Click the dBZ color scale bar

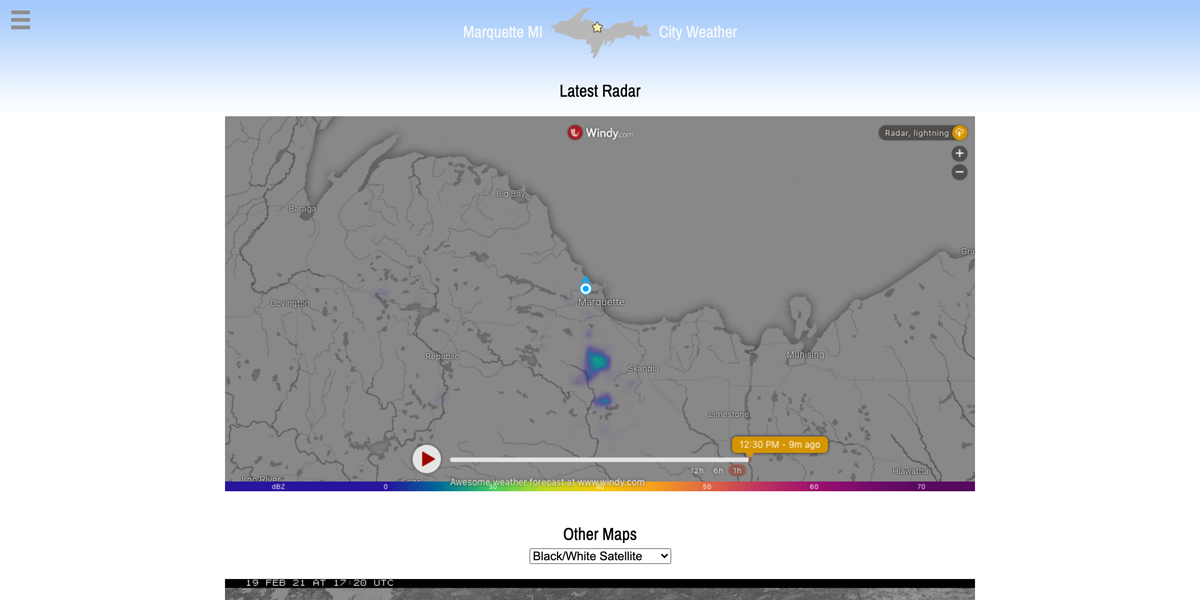coord(600,487)
